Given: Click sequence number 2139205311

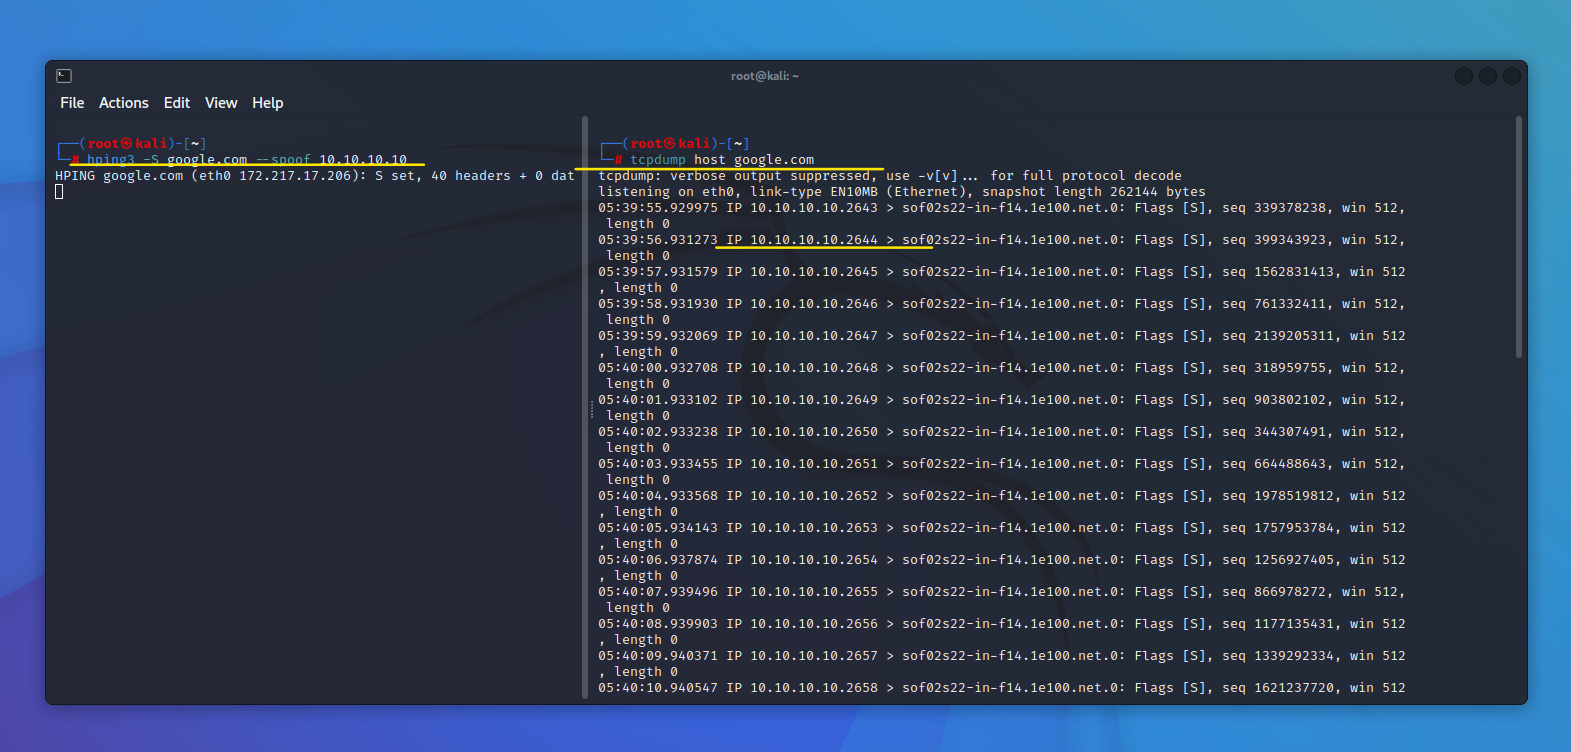Looking at the screenshot, I should coord(1294,336).
